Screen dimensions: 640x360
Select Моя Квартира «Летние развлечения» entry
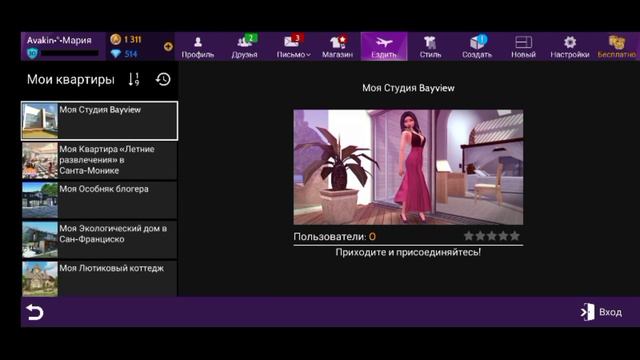pos(100,160)
